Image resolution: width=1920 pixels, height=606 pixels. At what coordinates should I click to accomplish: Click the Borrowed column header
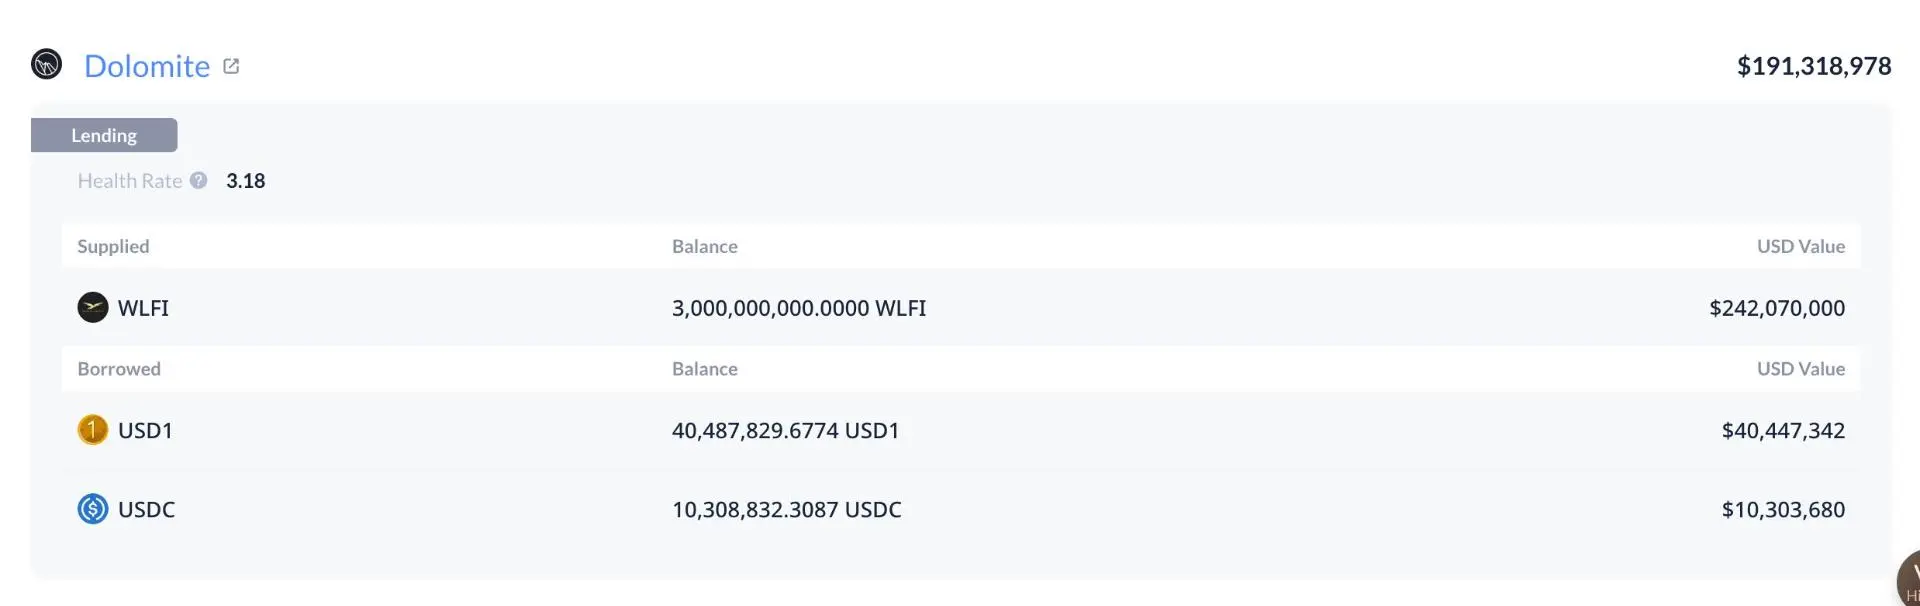click(119, 369)
